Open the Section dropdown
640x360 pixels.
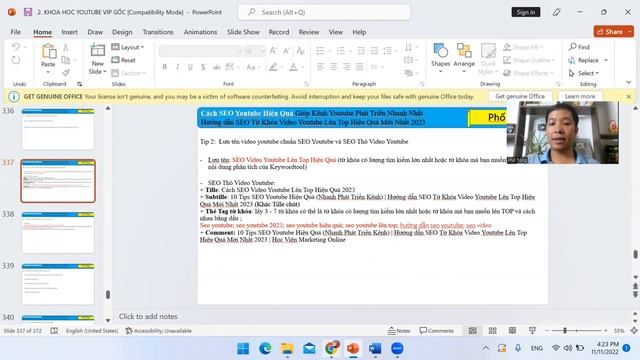[128, 73]
